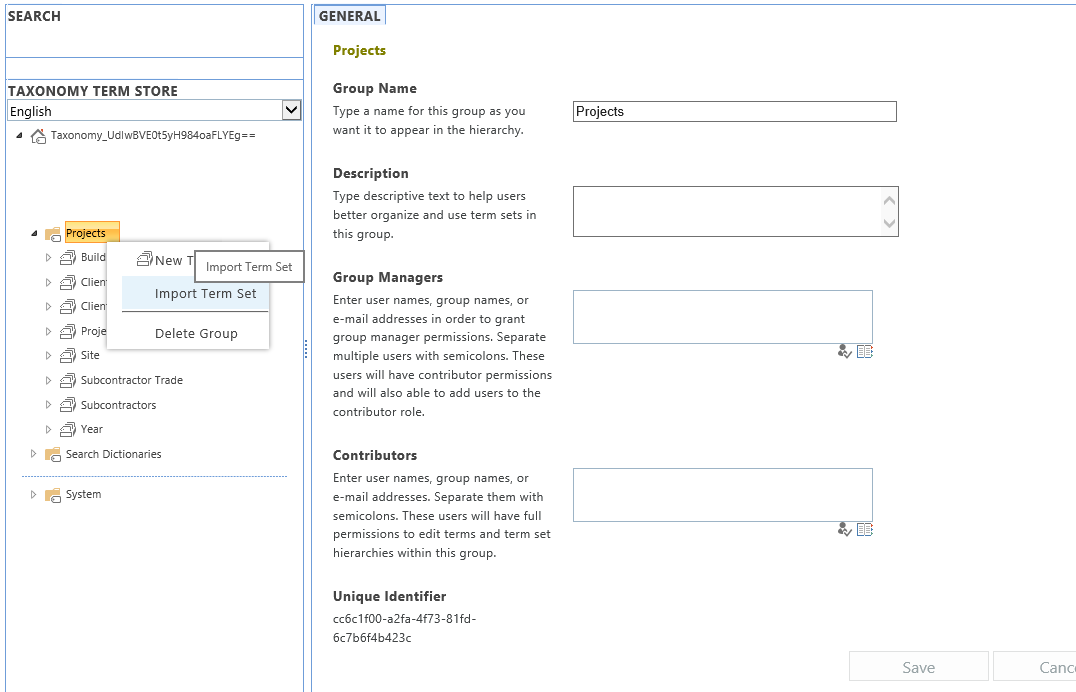Click the Group Managers people picker field

(723, 316)
